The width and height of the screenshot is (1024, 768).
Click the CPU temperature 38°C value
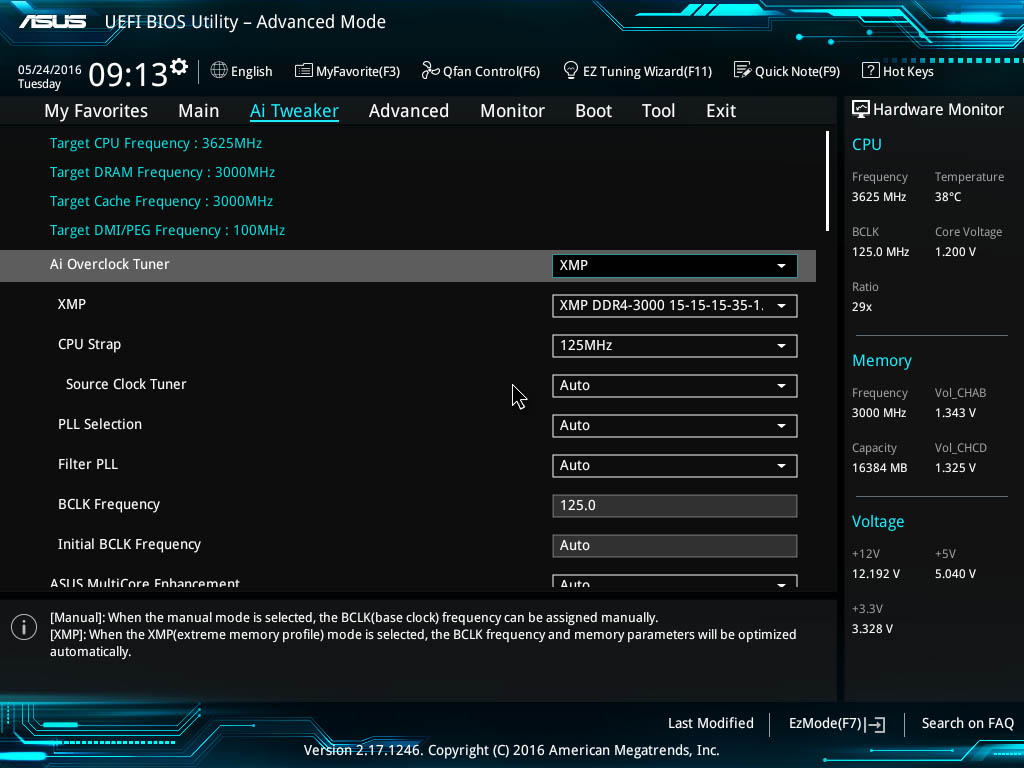[948, 197]
